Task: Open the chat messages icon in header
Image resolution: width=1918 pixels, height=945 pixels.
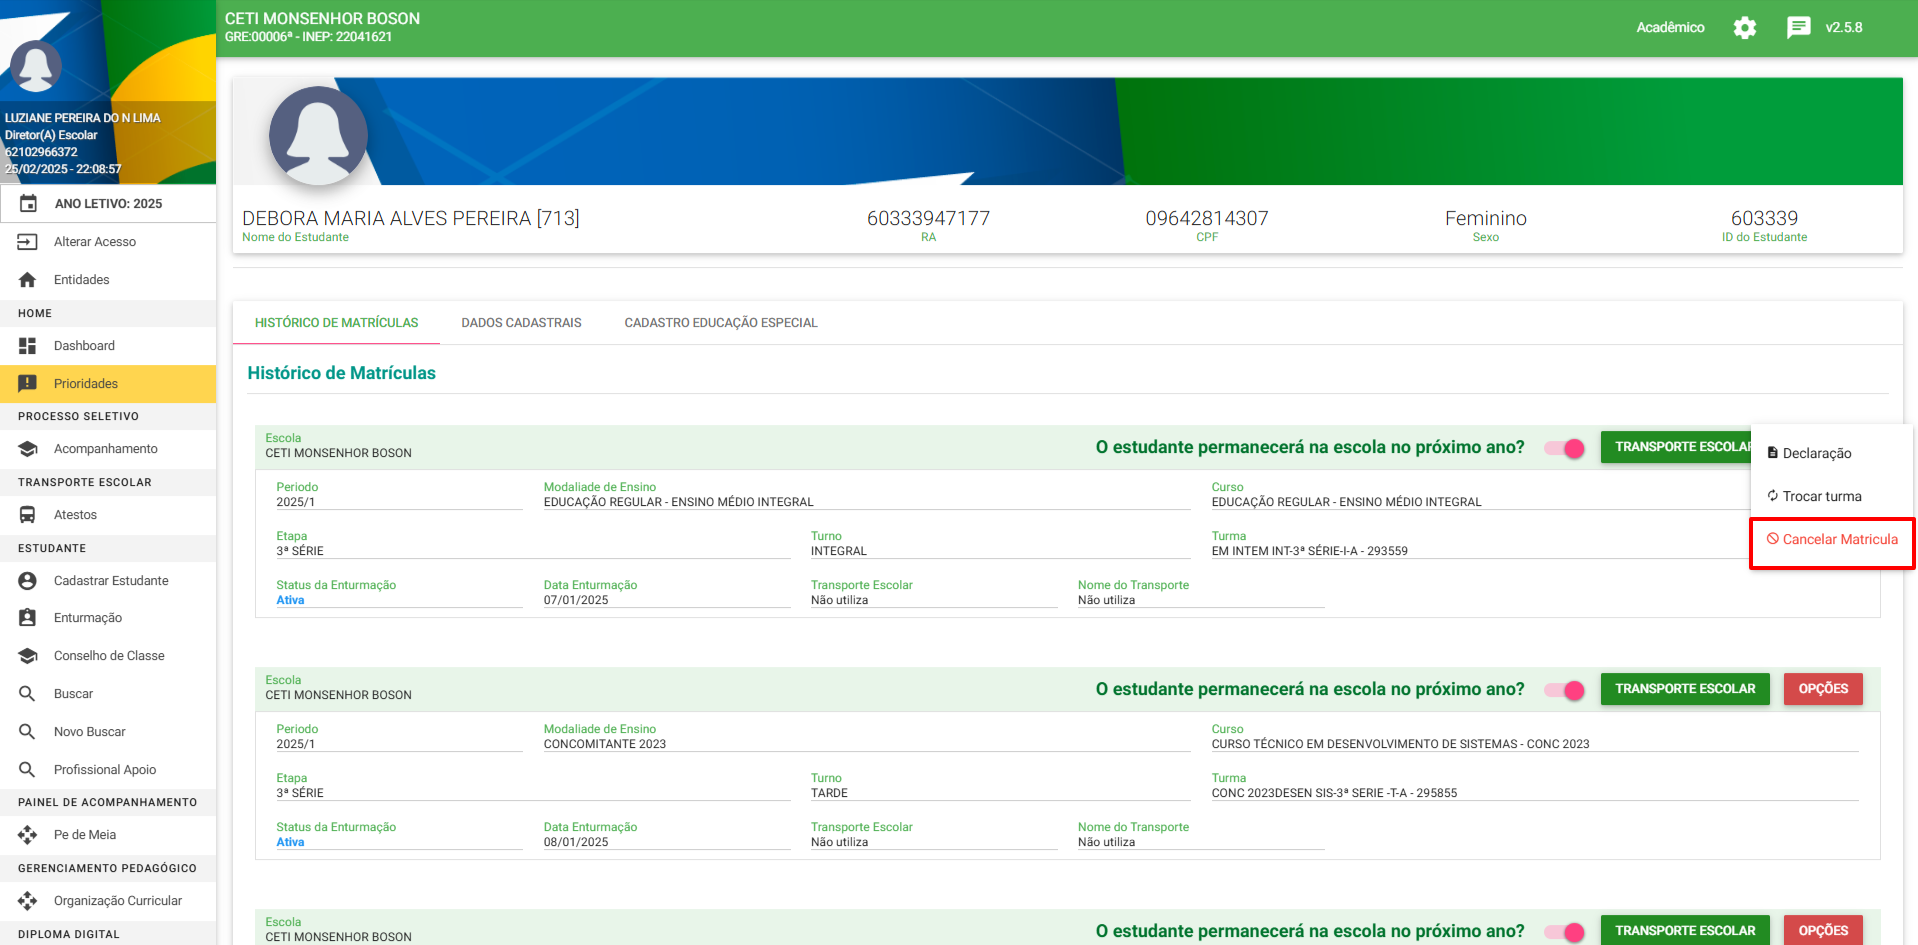Action: pyautogui.click(x=1798, y=28)
